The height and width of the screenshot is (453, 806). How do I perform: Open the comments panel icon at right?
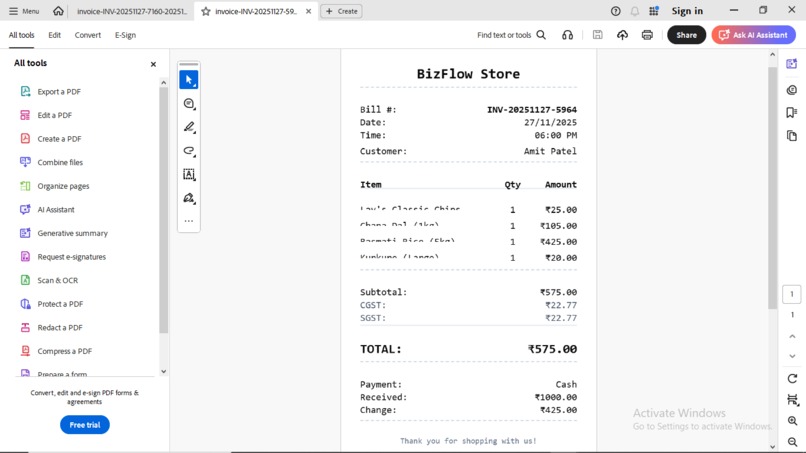pos(792,90)
